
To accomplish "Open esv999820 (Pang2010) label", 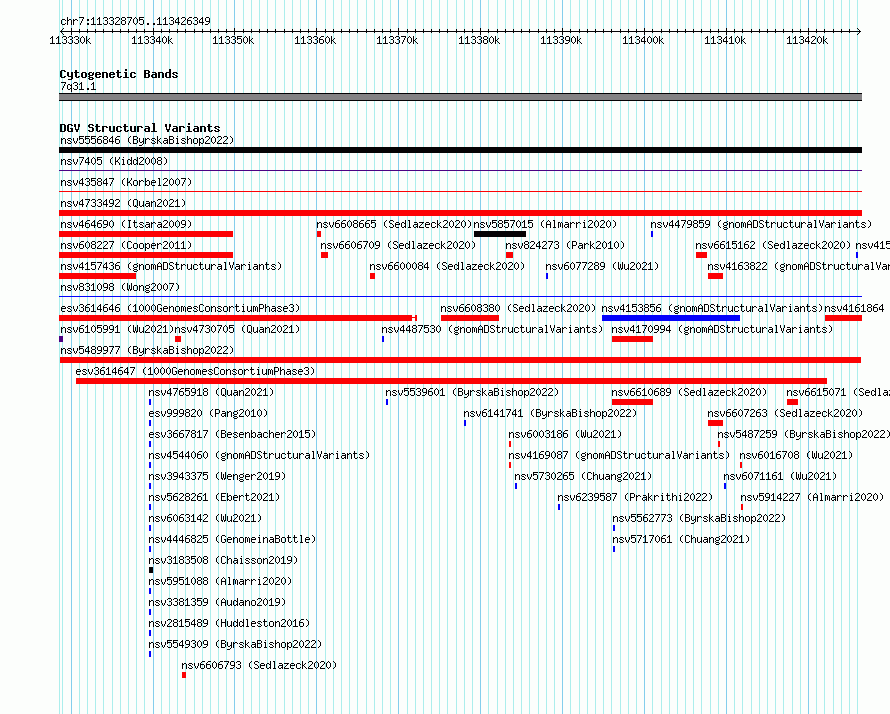I will click(208, 413).
